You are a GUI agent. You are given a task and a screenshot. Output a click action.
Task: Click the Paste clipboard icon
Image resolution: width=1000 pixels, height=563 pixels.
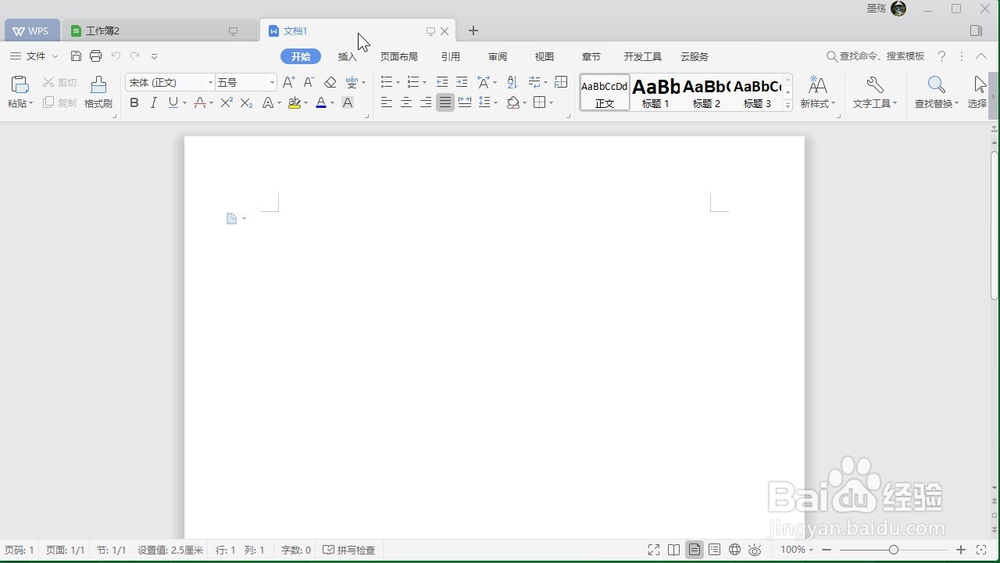20,85
